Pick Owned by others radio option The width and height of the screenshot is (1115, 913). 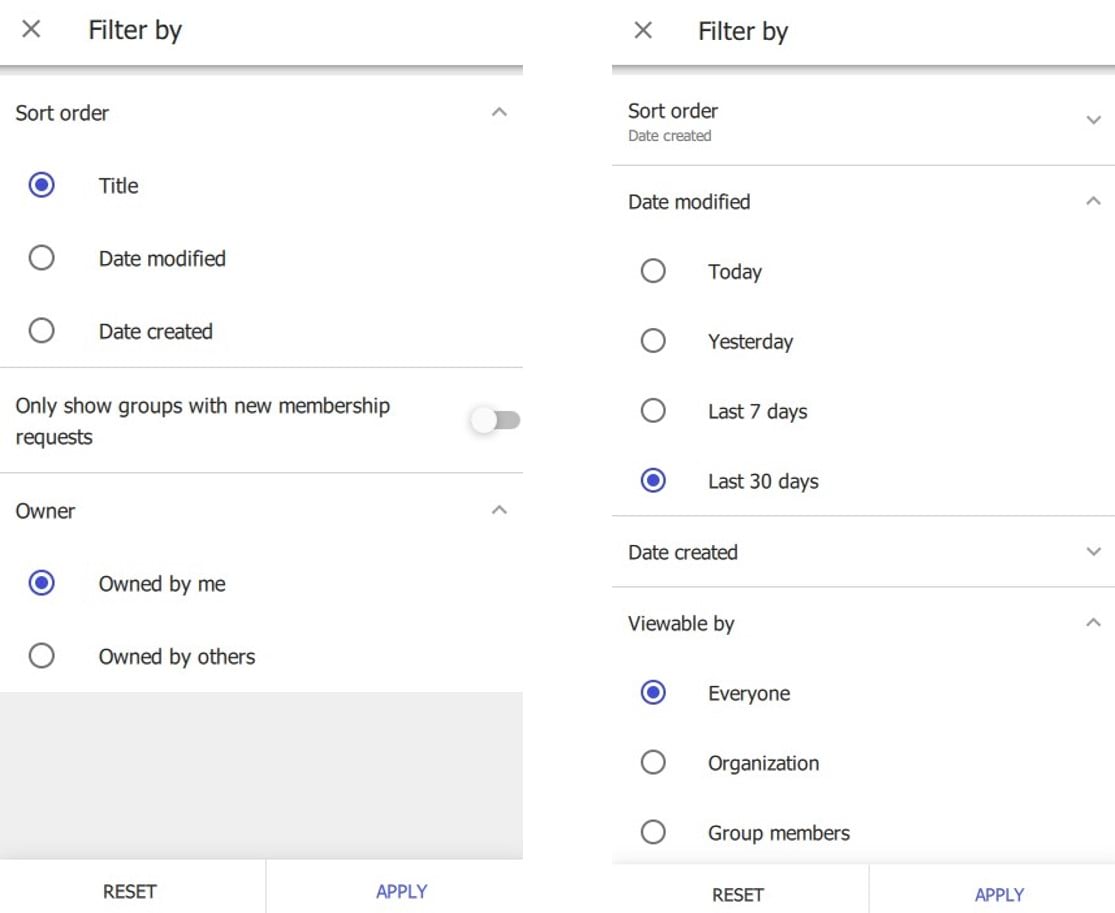tap(42, 656)
